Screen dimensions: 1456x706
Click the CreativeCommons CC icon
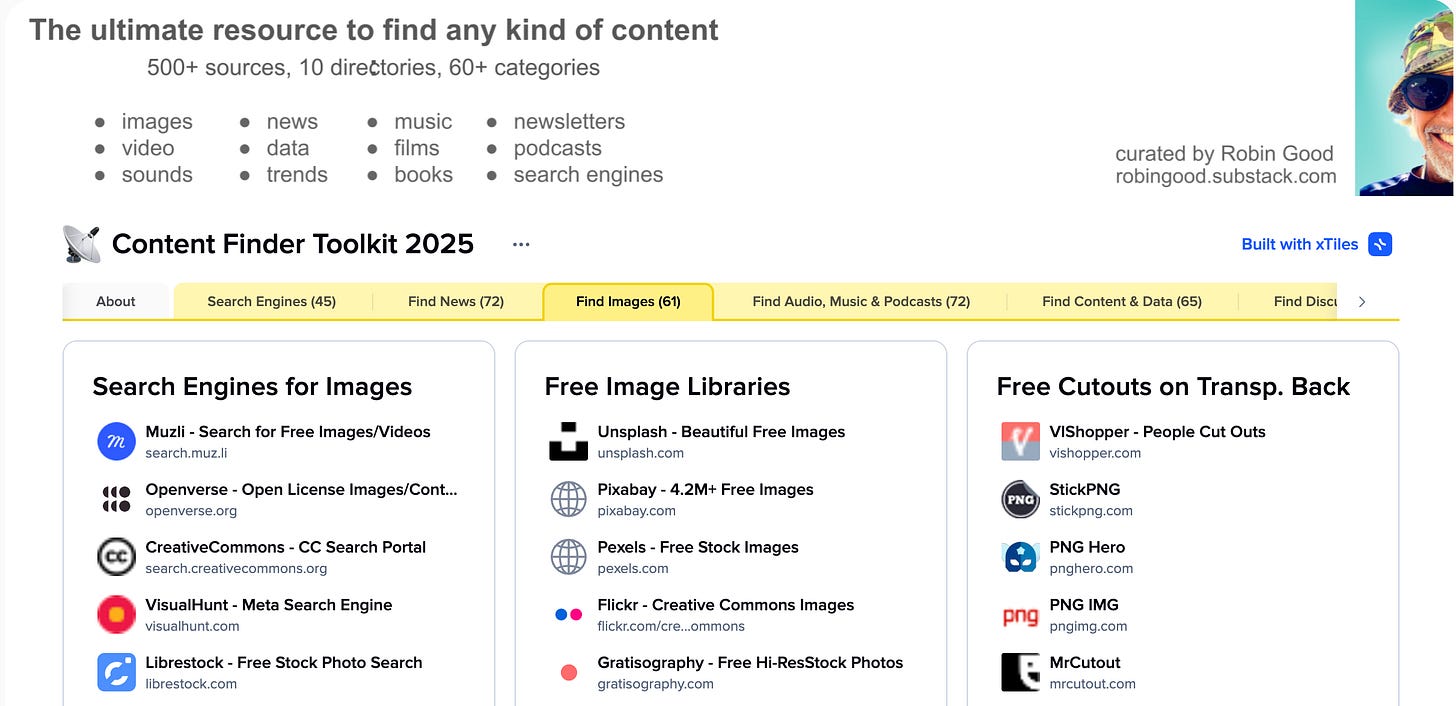pyautogui.click(x=116, y=557)
